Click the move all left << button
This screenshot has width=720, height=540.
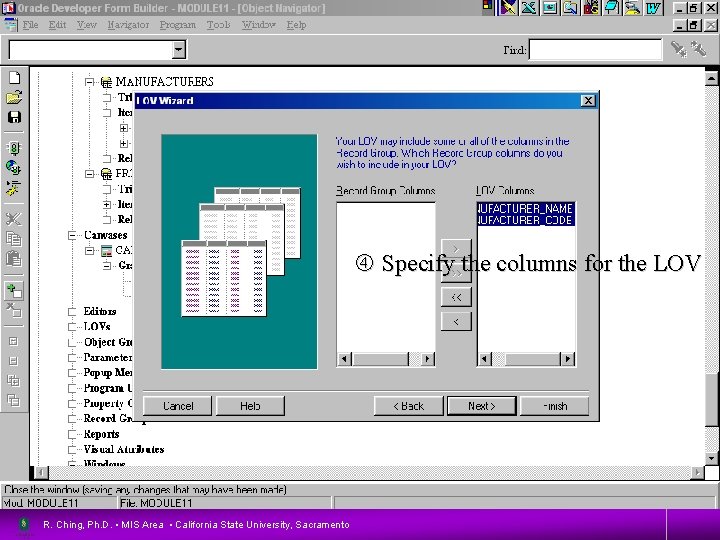click(456, 297)
